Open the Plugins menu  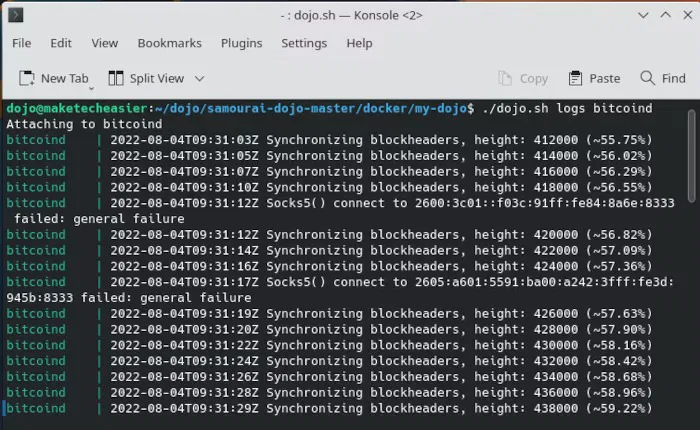(242, 43)
